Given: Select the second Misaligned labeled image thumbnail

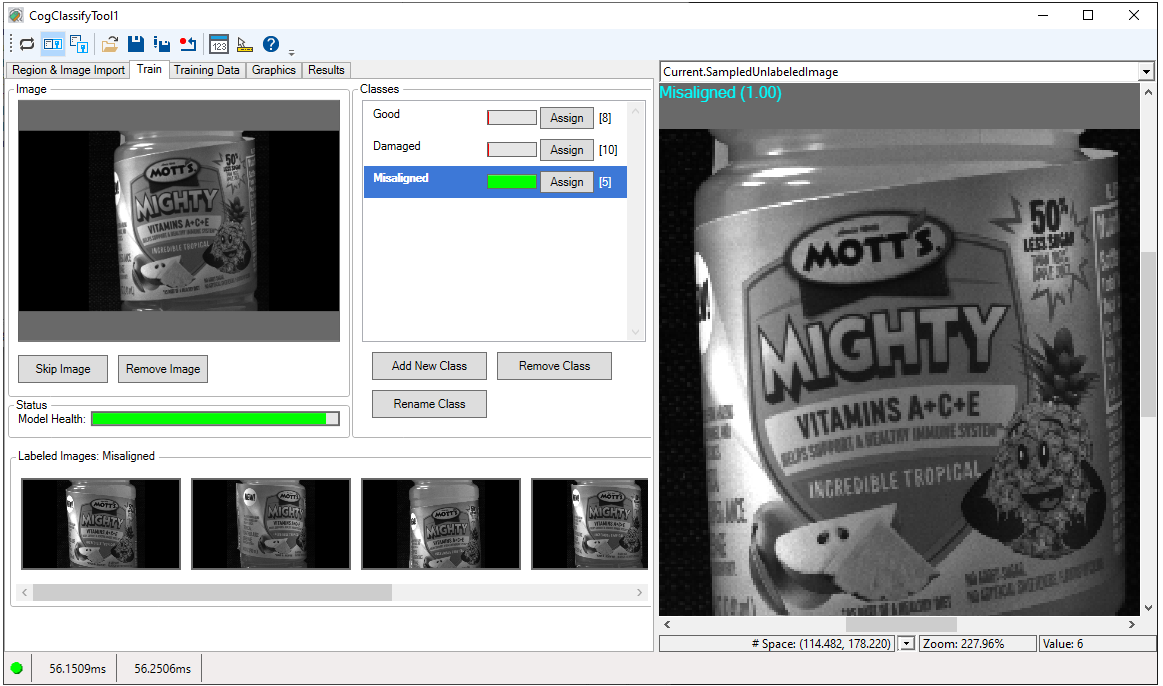Looking at the screenshot, I should click(271, 524).
